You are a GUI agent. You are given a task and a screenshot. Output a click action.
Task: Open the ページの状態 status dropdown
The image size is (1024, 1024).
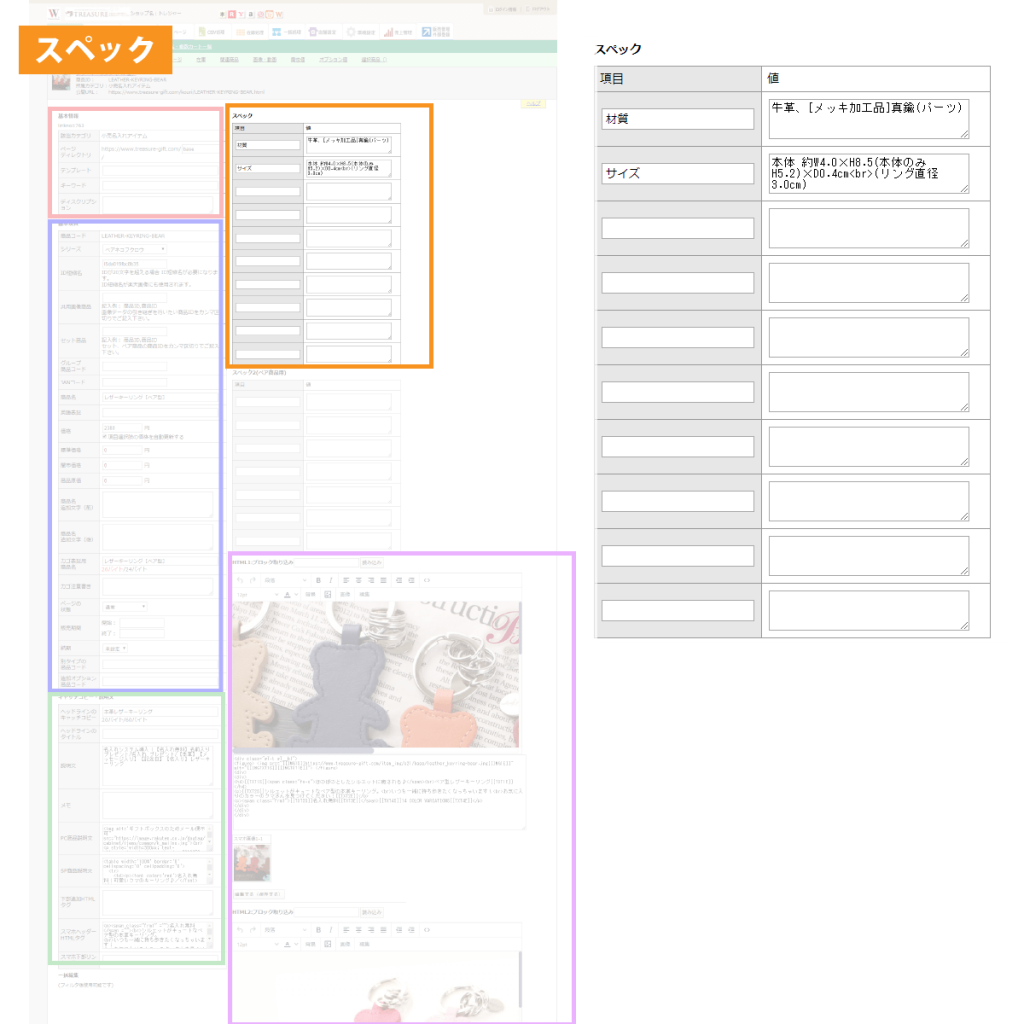pyautogui.click(x=125, y=606)
